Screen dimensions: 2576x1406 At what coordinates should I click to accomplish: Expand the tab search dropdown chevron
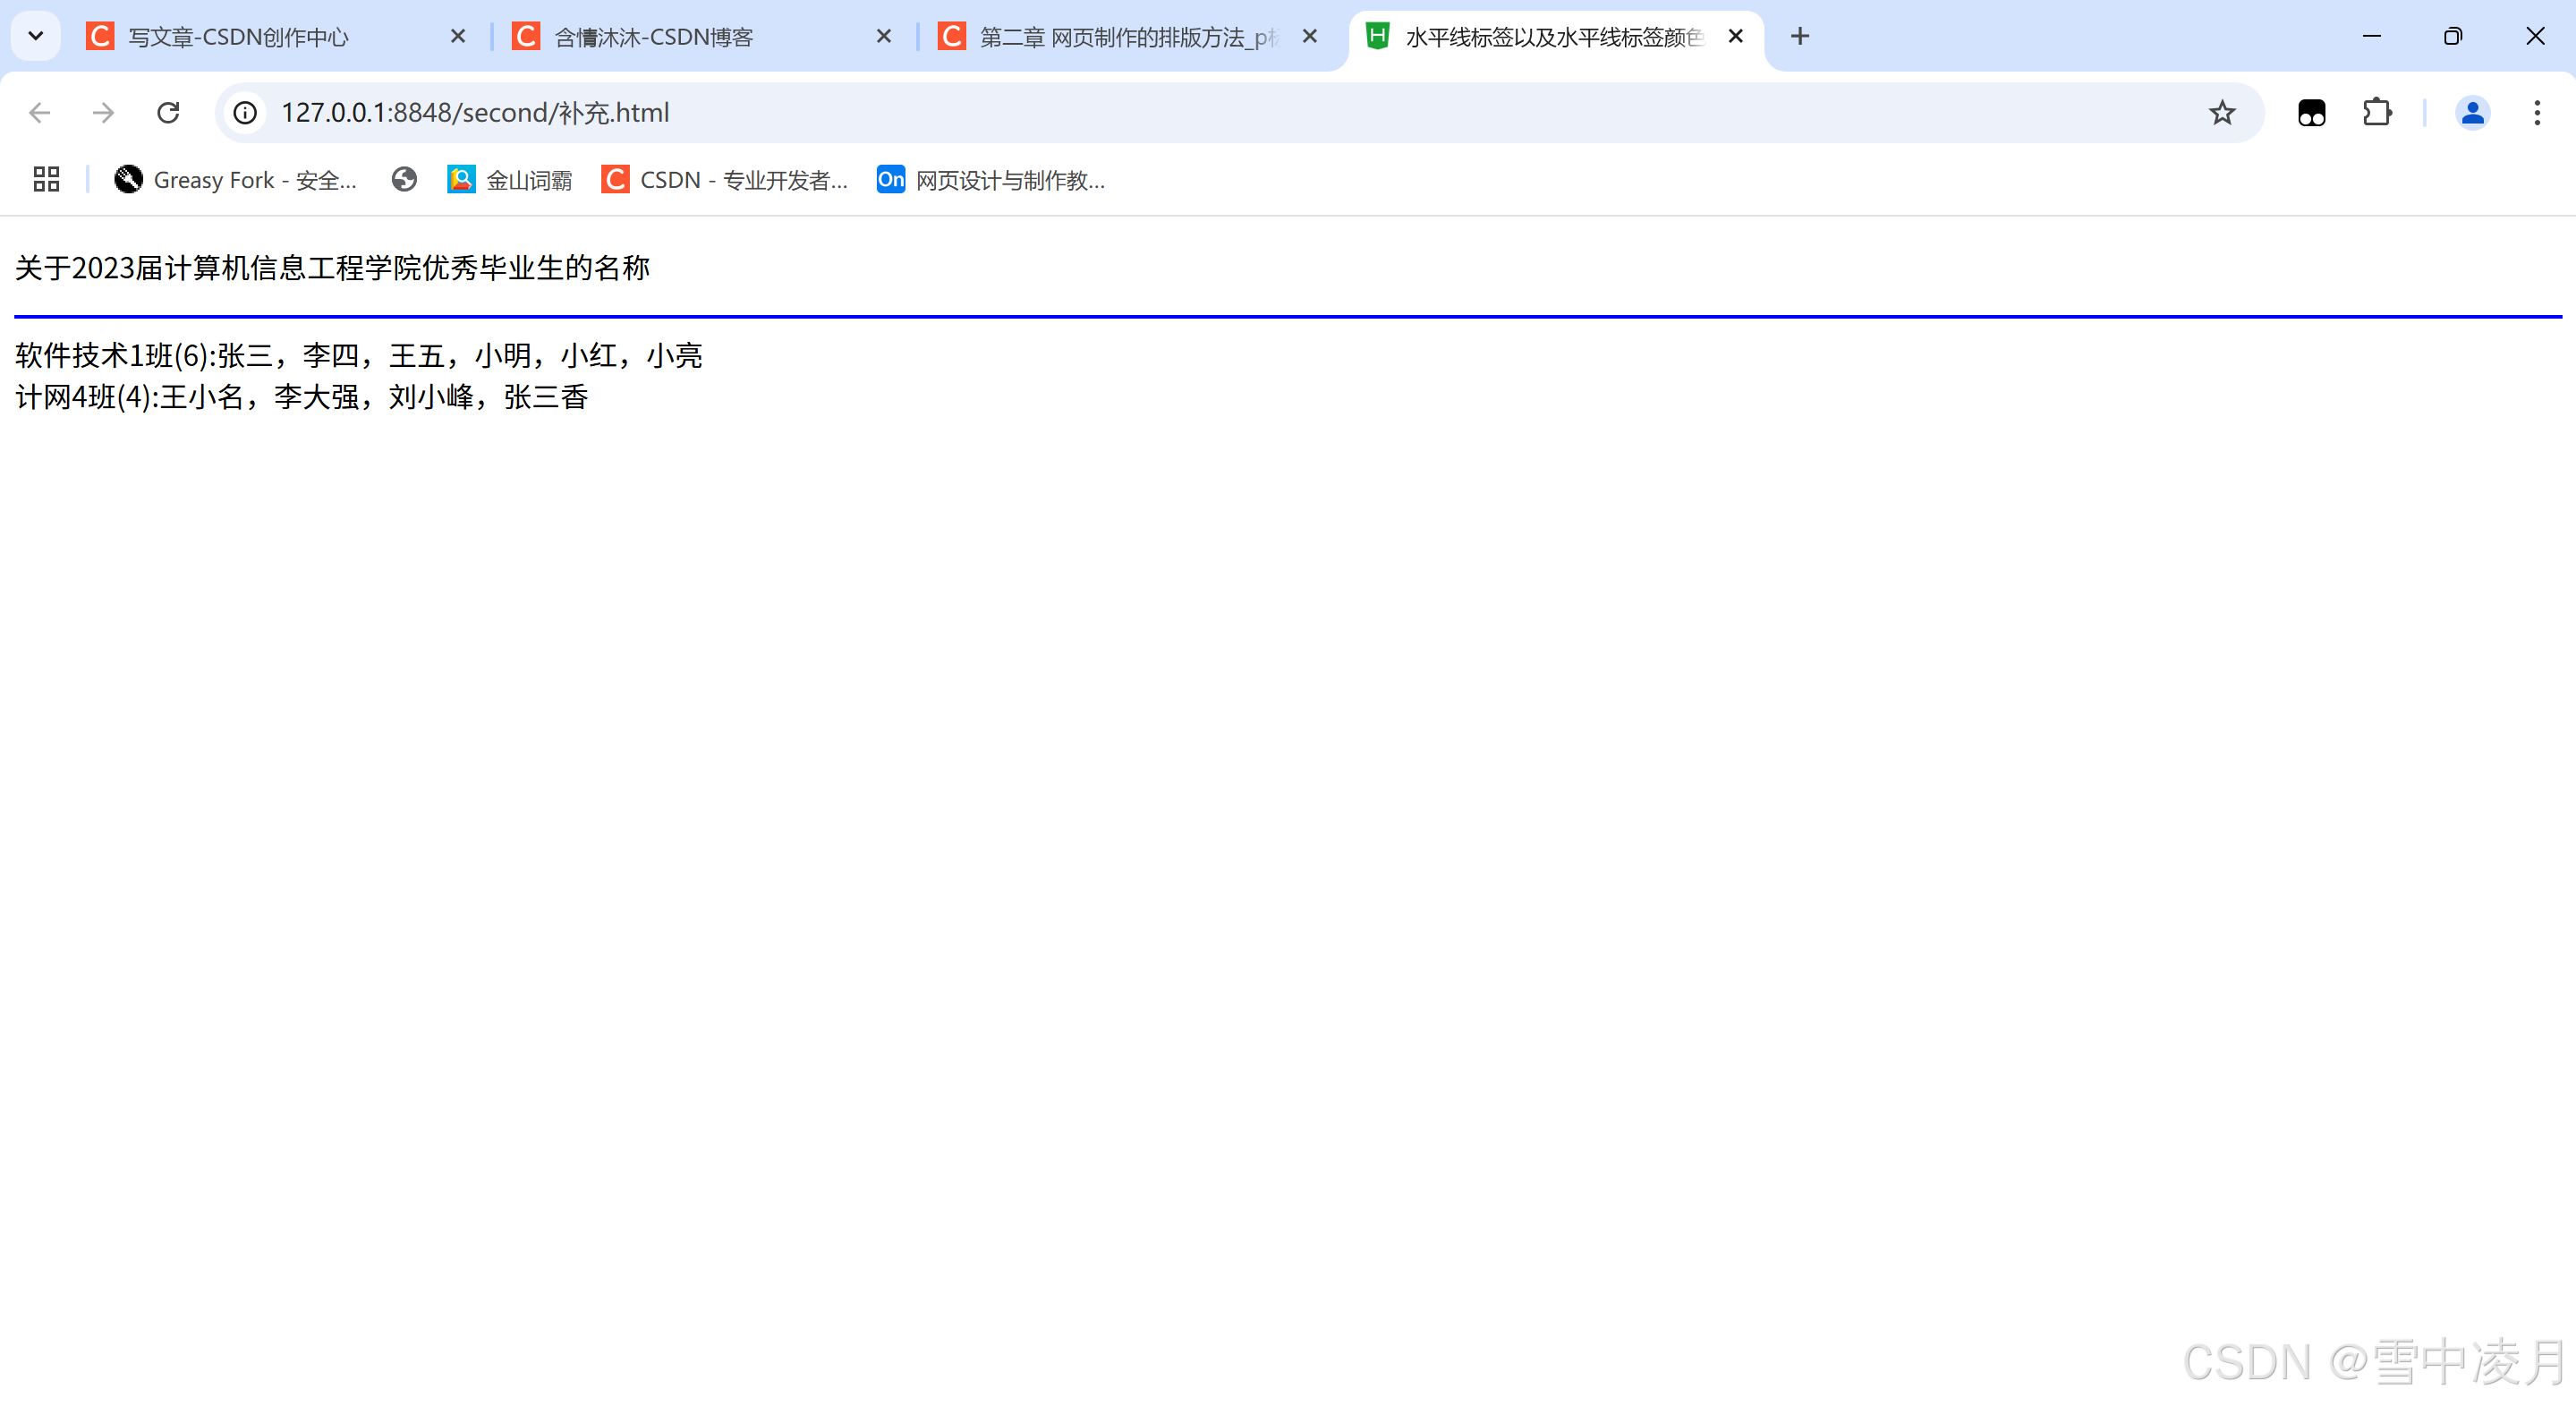36,37
